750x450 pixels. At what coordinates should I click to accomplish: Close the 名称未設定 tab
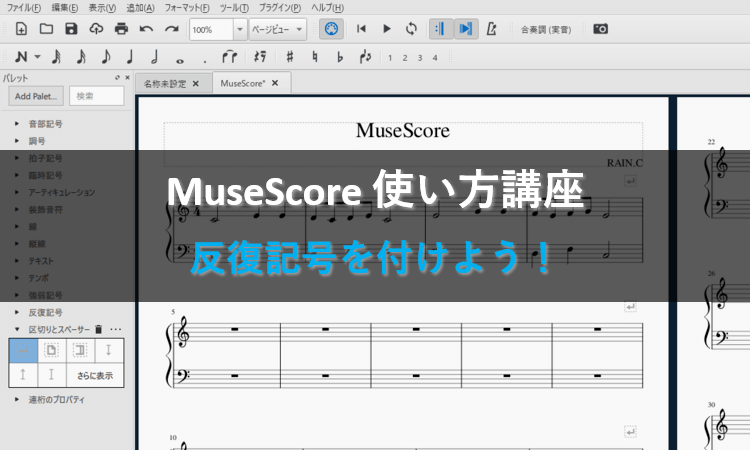[x=196, y=84]
